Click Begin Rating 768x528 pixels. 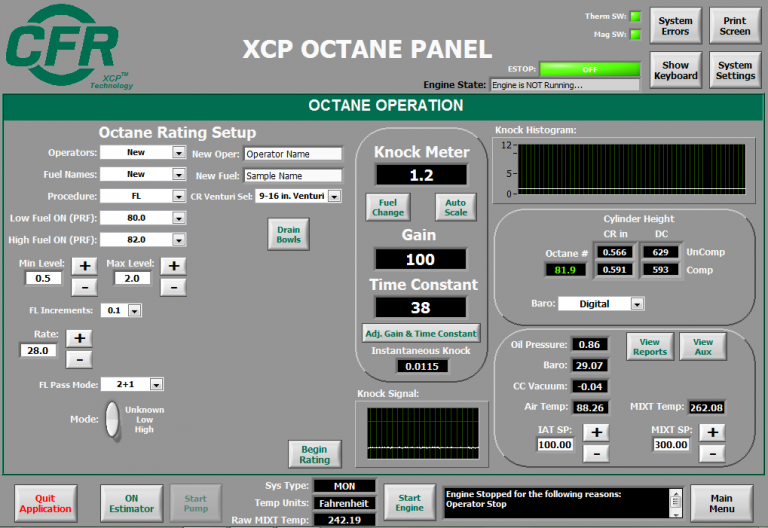click(x=314, y=455)
